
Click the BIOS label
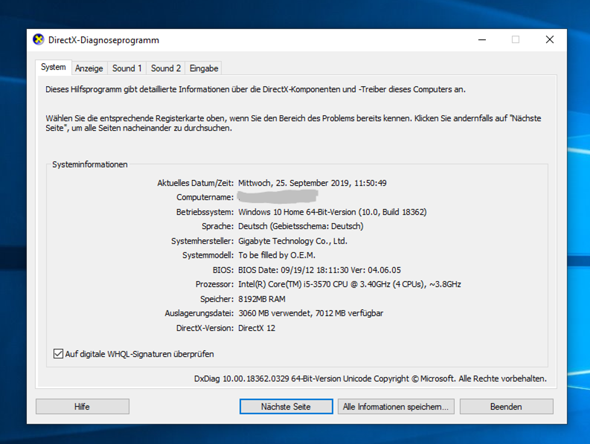click(x=223, y=270)
